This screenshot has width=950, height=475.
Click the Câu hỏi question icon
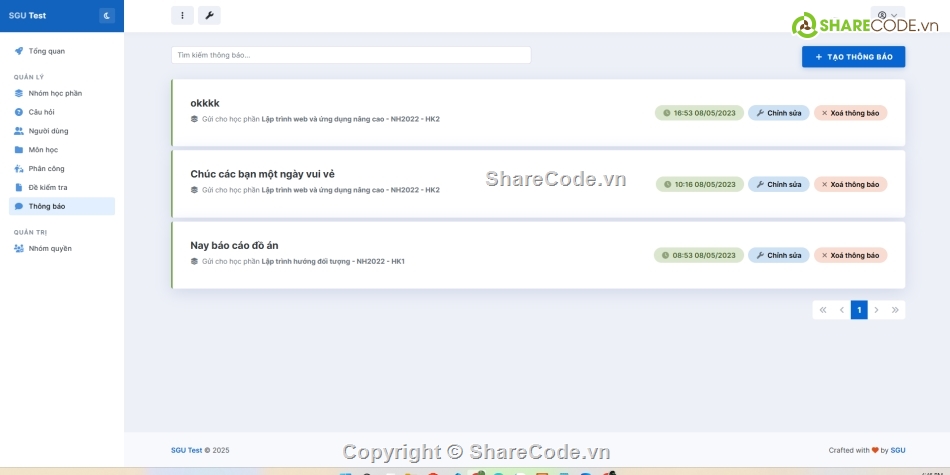click(x=19, y=112)
